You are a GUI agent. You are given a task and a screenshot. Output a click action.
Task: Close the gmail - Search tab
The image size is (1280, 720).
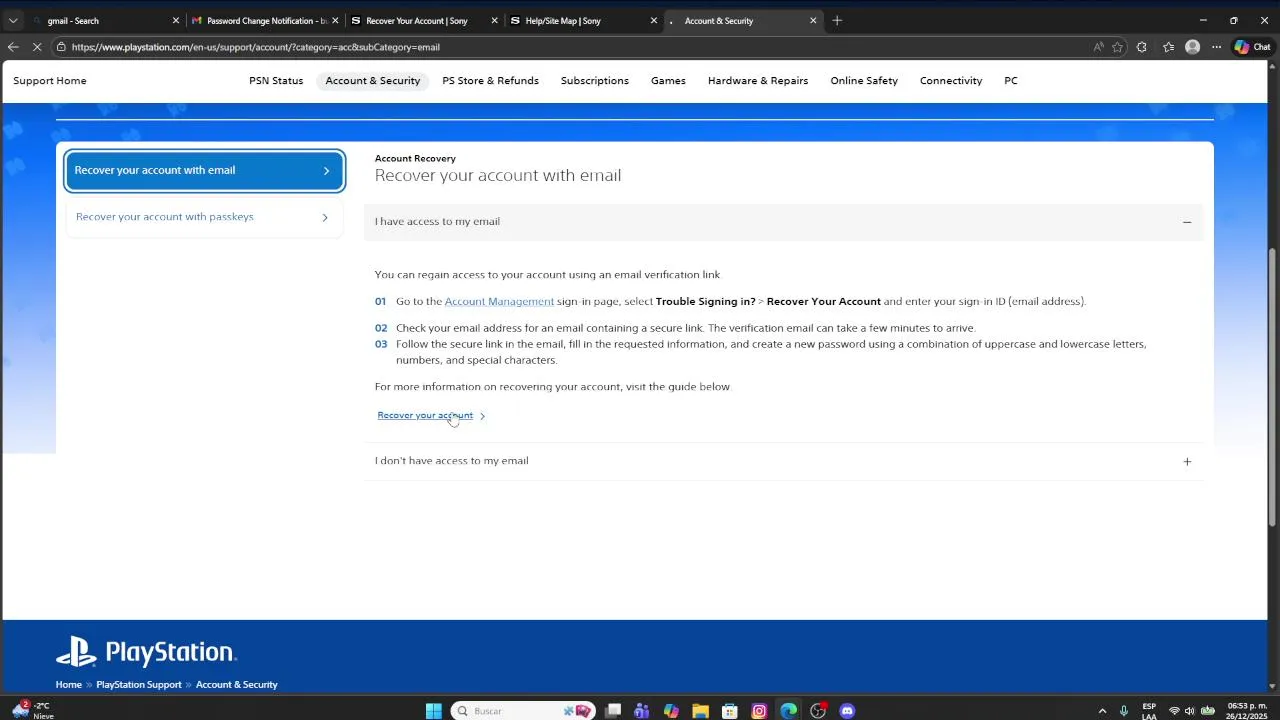point(175,20)
